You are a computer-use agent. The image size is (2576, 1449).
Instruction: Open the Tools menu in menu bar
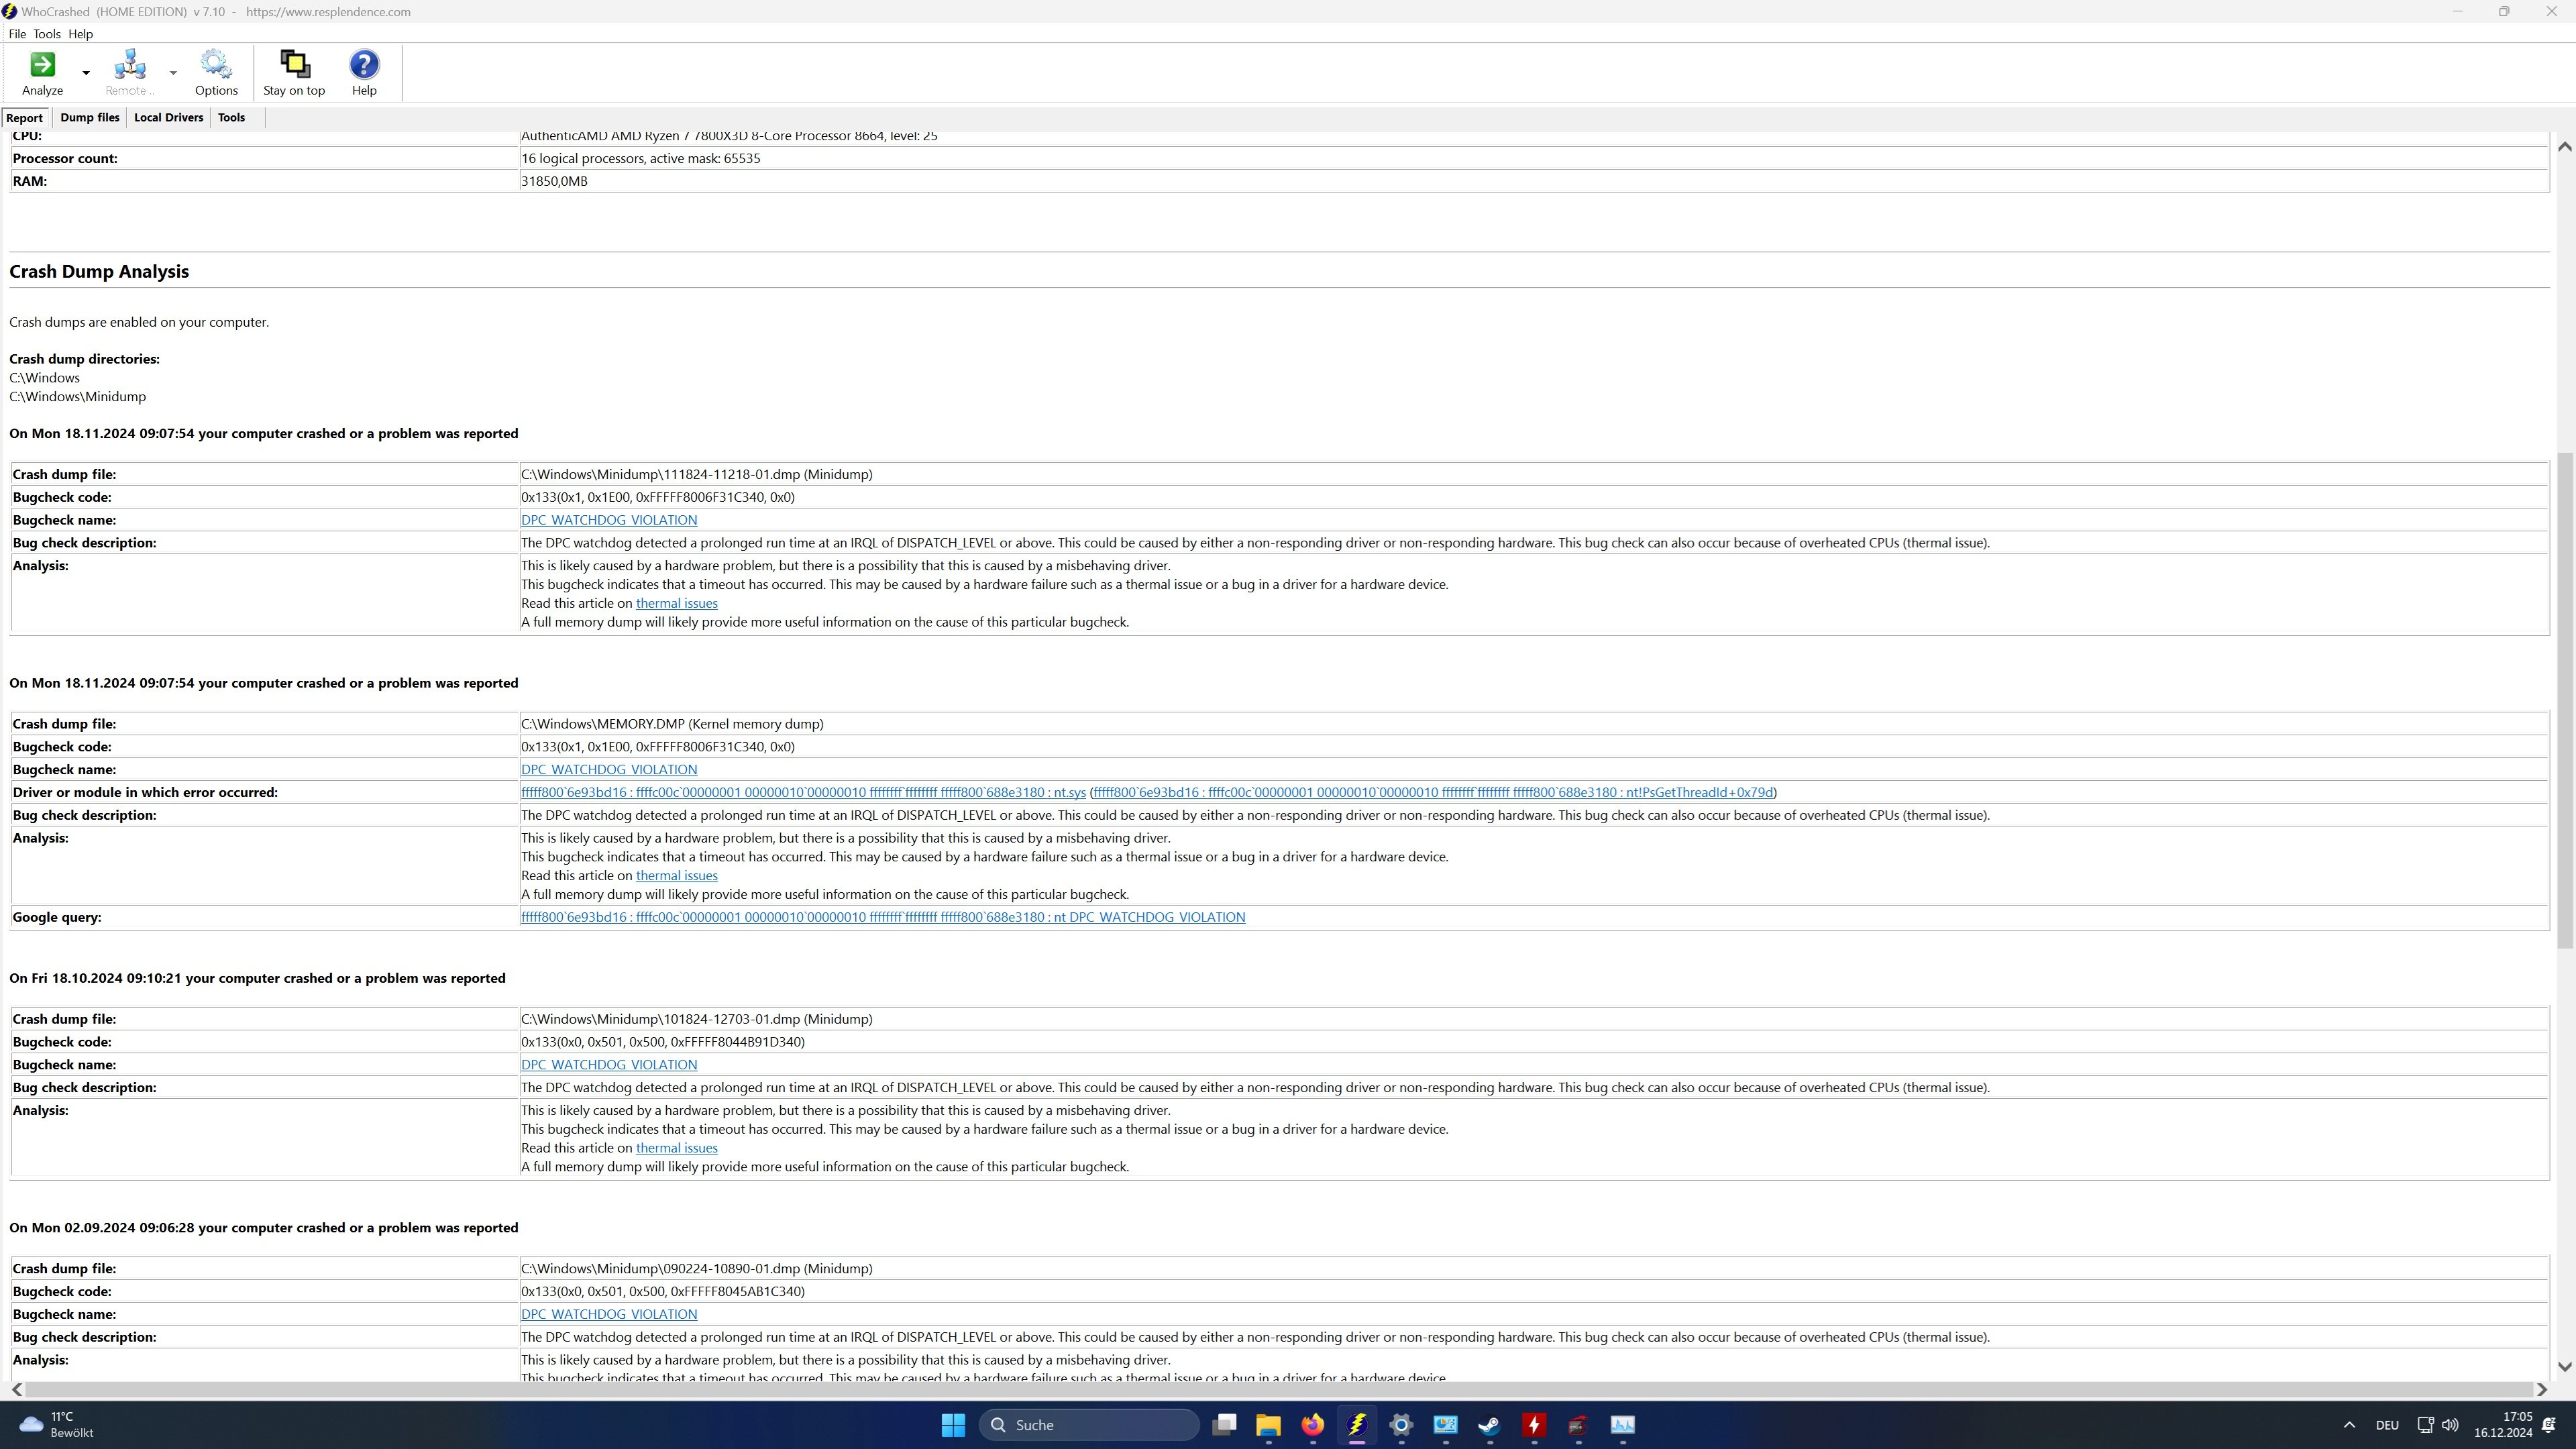pyautogui.click(x=47, y=34)
